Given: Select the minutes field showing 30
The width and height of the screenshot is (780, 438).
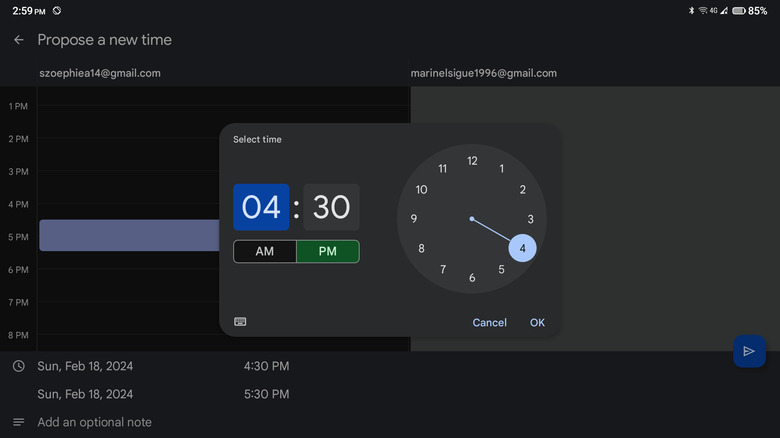Looking at the screenshot, I should [331, 207].
